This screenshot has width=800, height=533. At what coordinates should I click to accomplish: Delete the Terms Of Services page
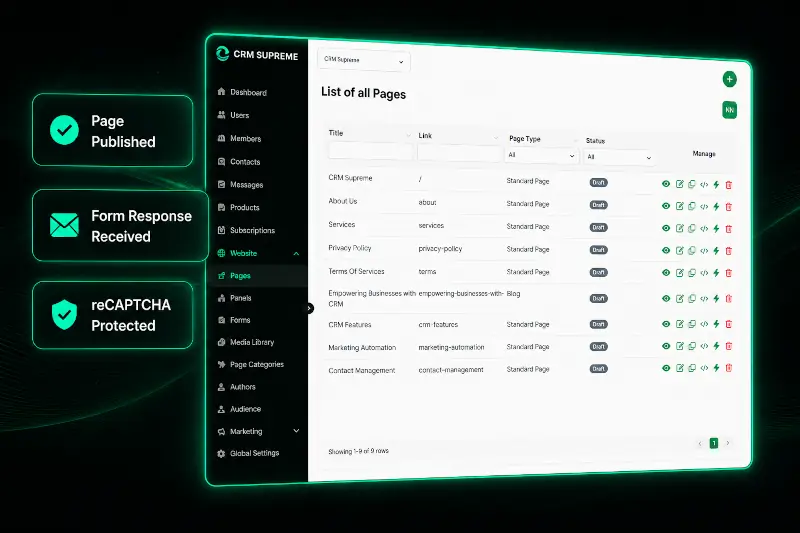[729, 273]
